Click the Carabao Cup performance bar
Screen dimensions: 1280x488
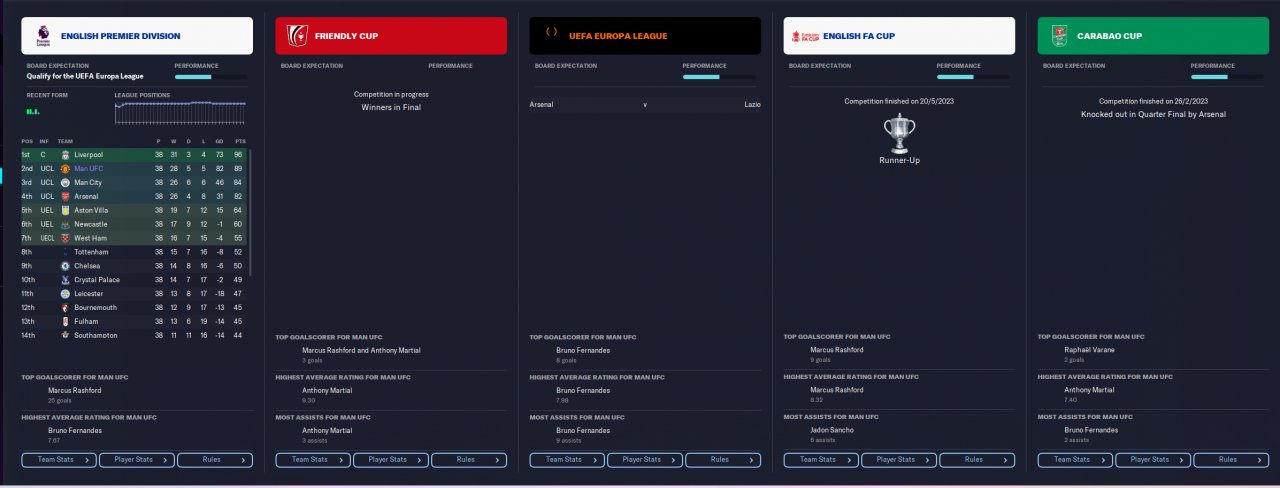(x=1227, y=77)
